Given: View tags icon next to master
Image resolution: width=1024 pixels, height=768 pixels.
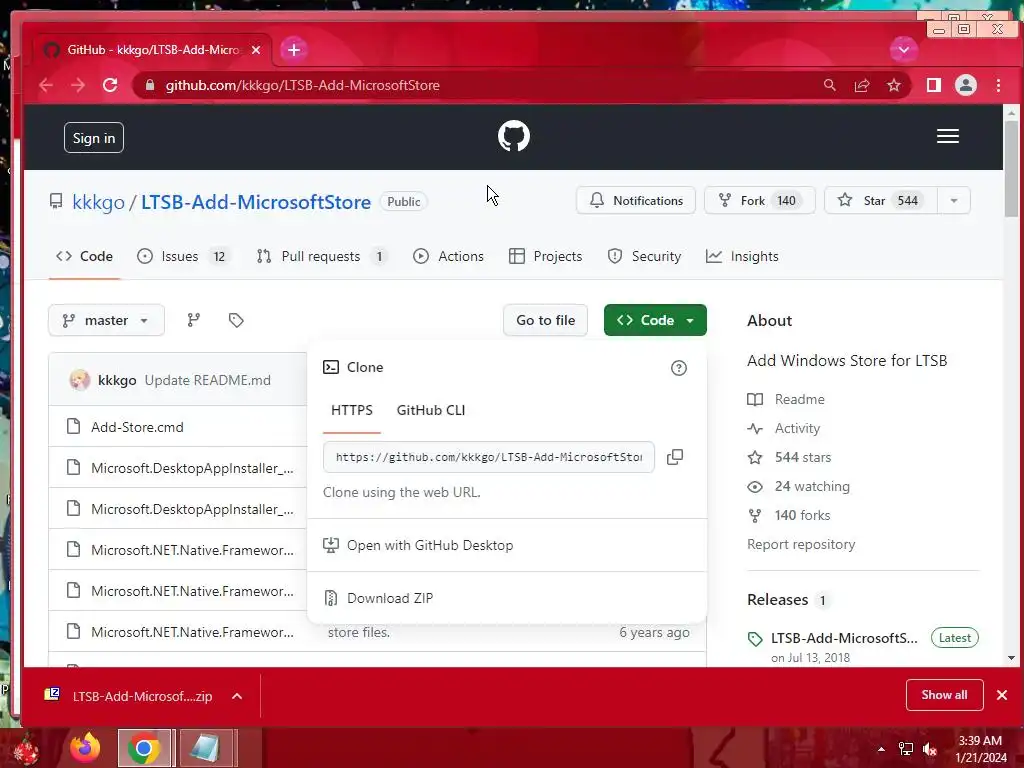Looking at the screenshot, I should tap(236, 320).
